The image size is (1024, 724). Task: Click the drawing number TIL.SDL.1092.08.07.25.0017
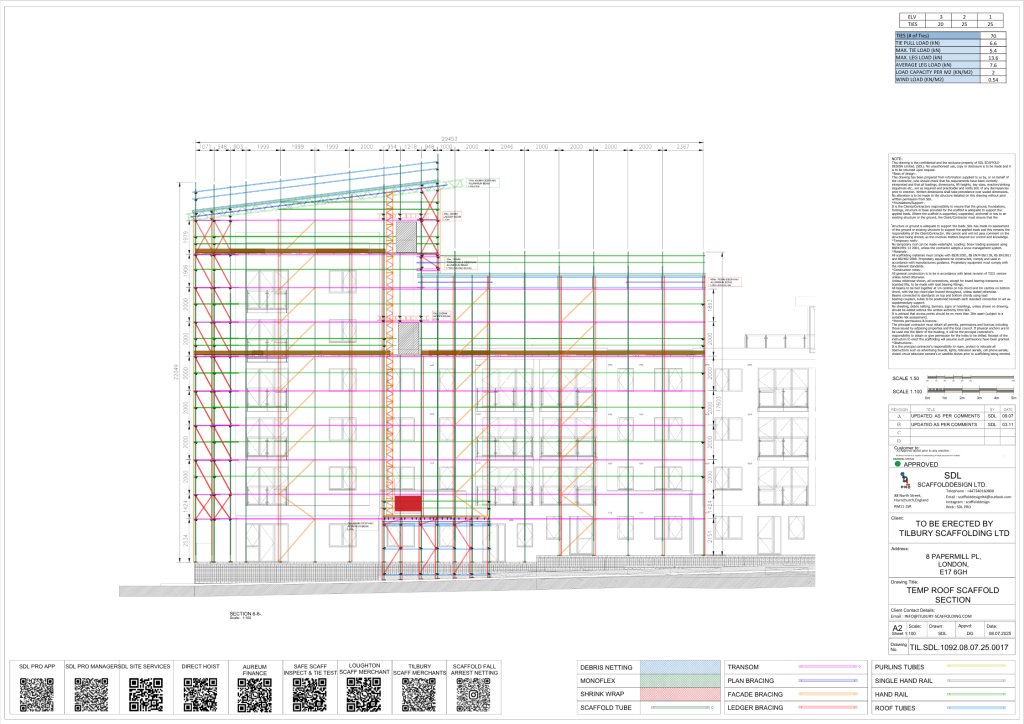[959, 647]
